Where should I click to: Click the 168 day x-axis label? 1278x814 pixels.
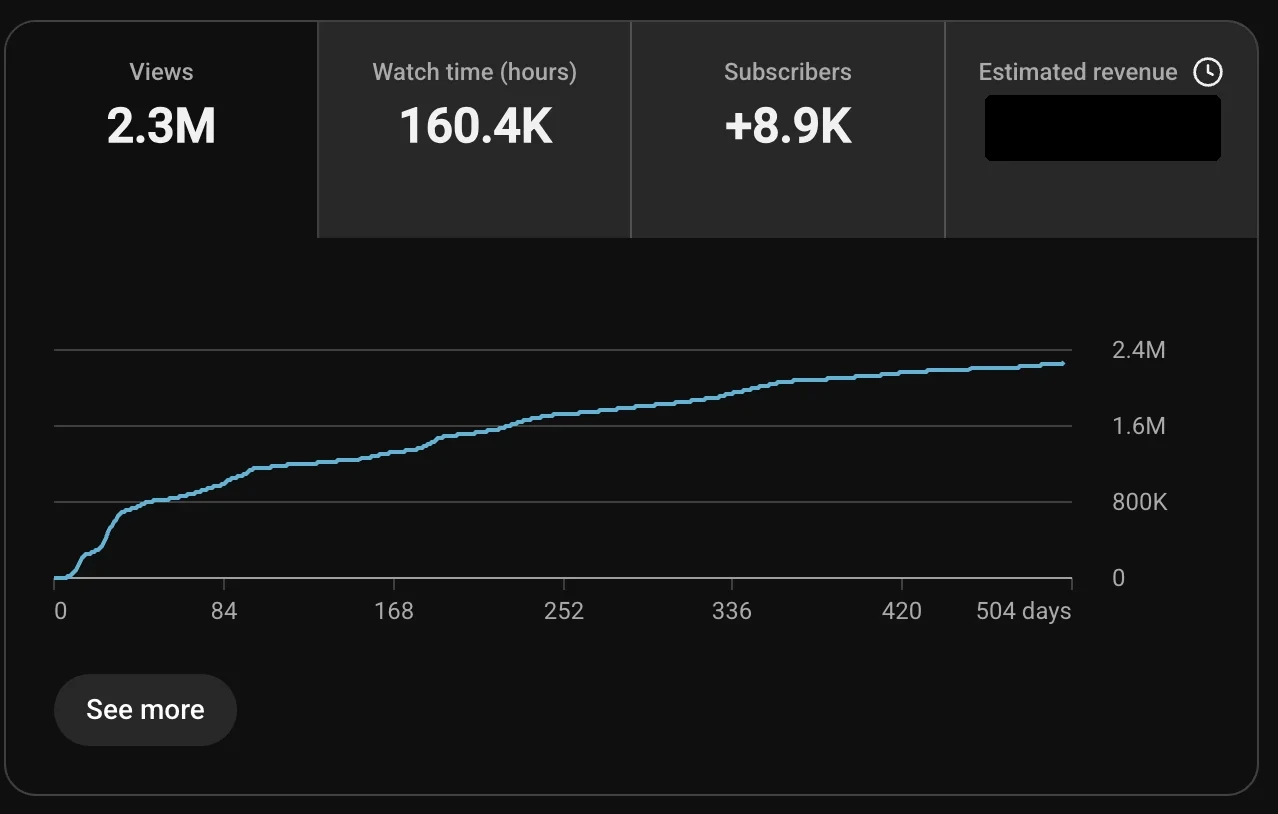394,611
